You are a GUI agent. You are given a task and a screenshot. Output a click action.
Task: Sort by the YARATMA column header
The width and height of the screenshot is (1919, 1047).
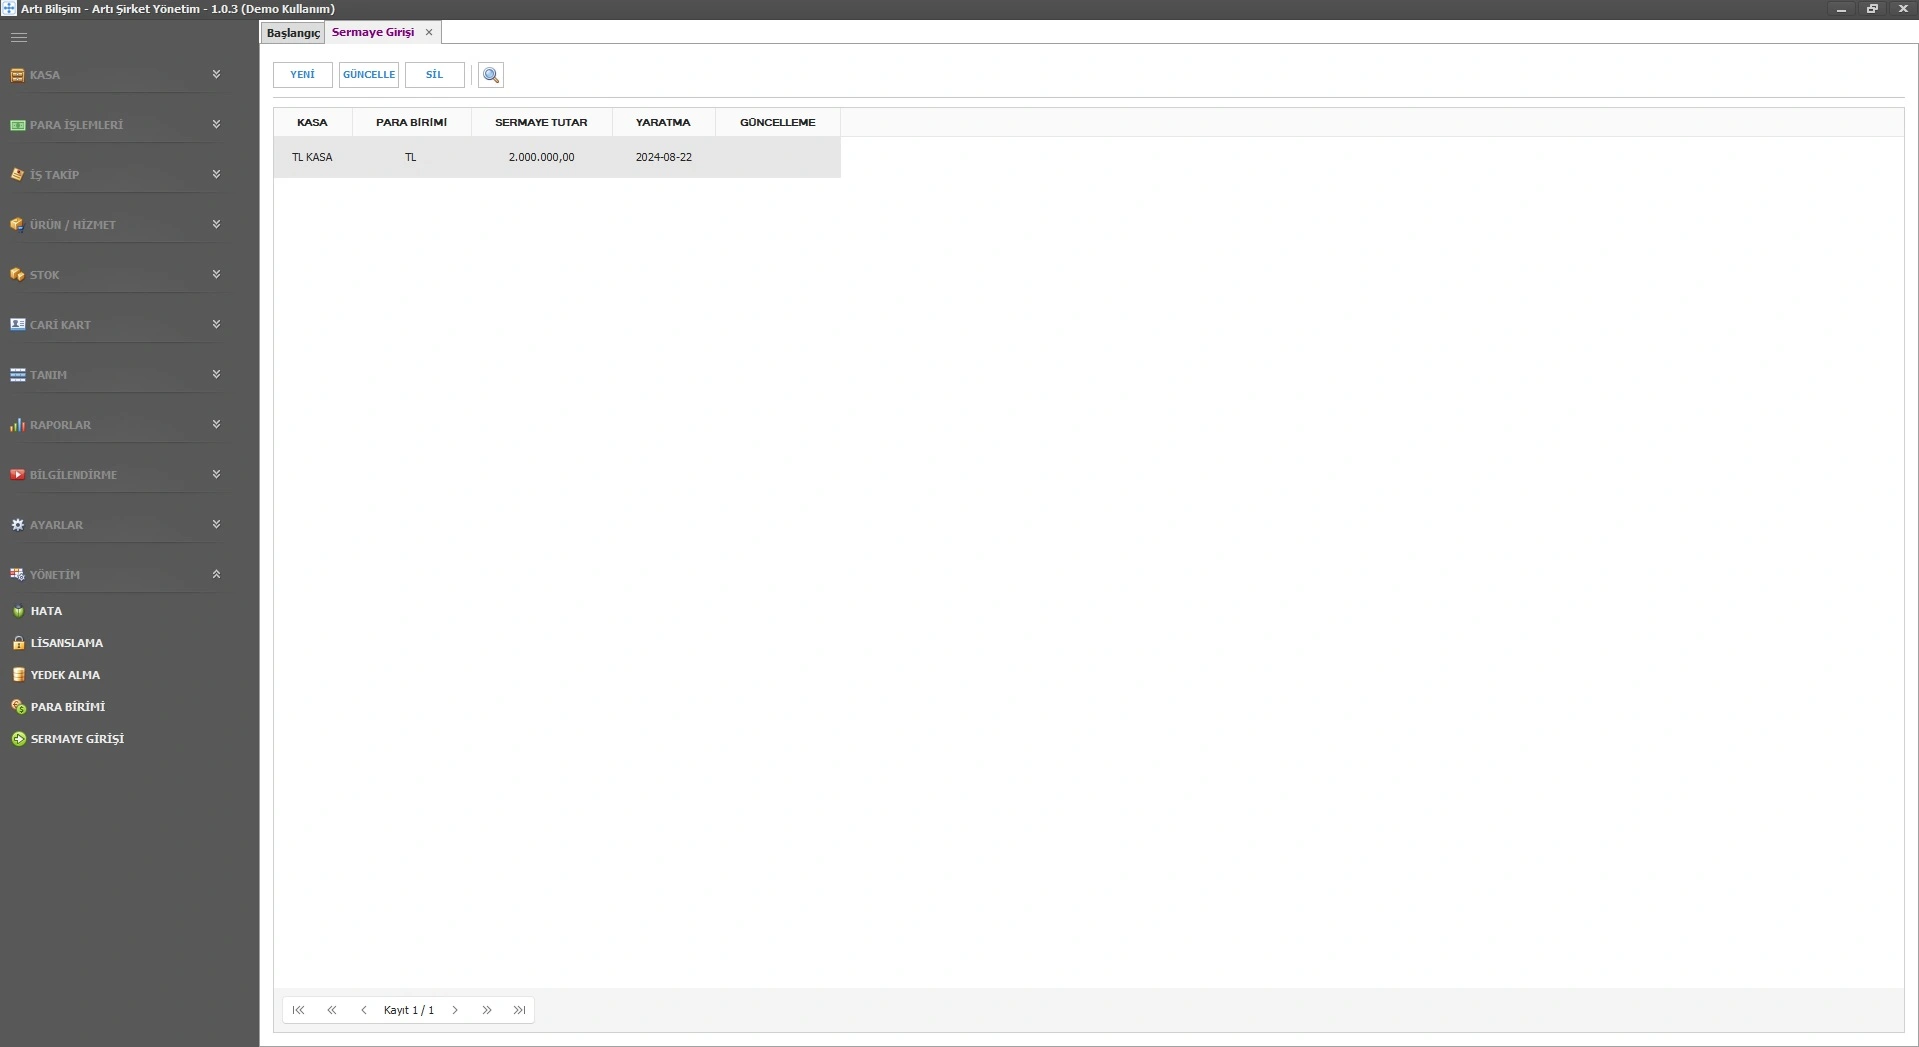pos(664,122)
